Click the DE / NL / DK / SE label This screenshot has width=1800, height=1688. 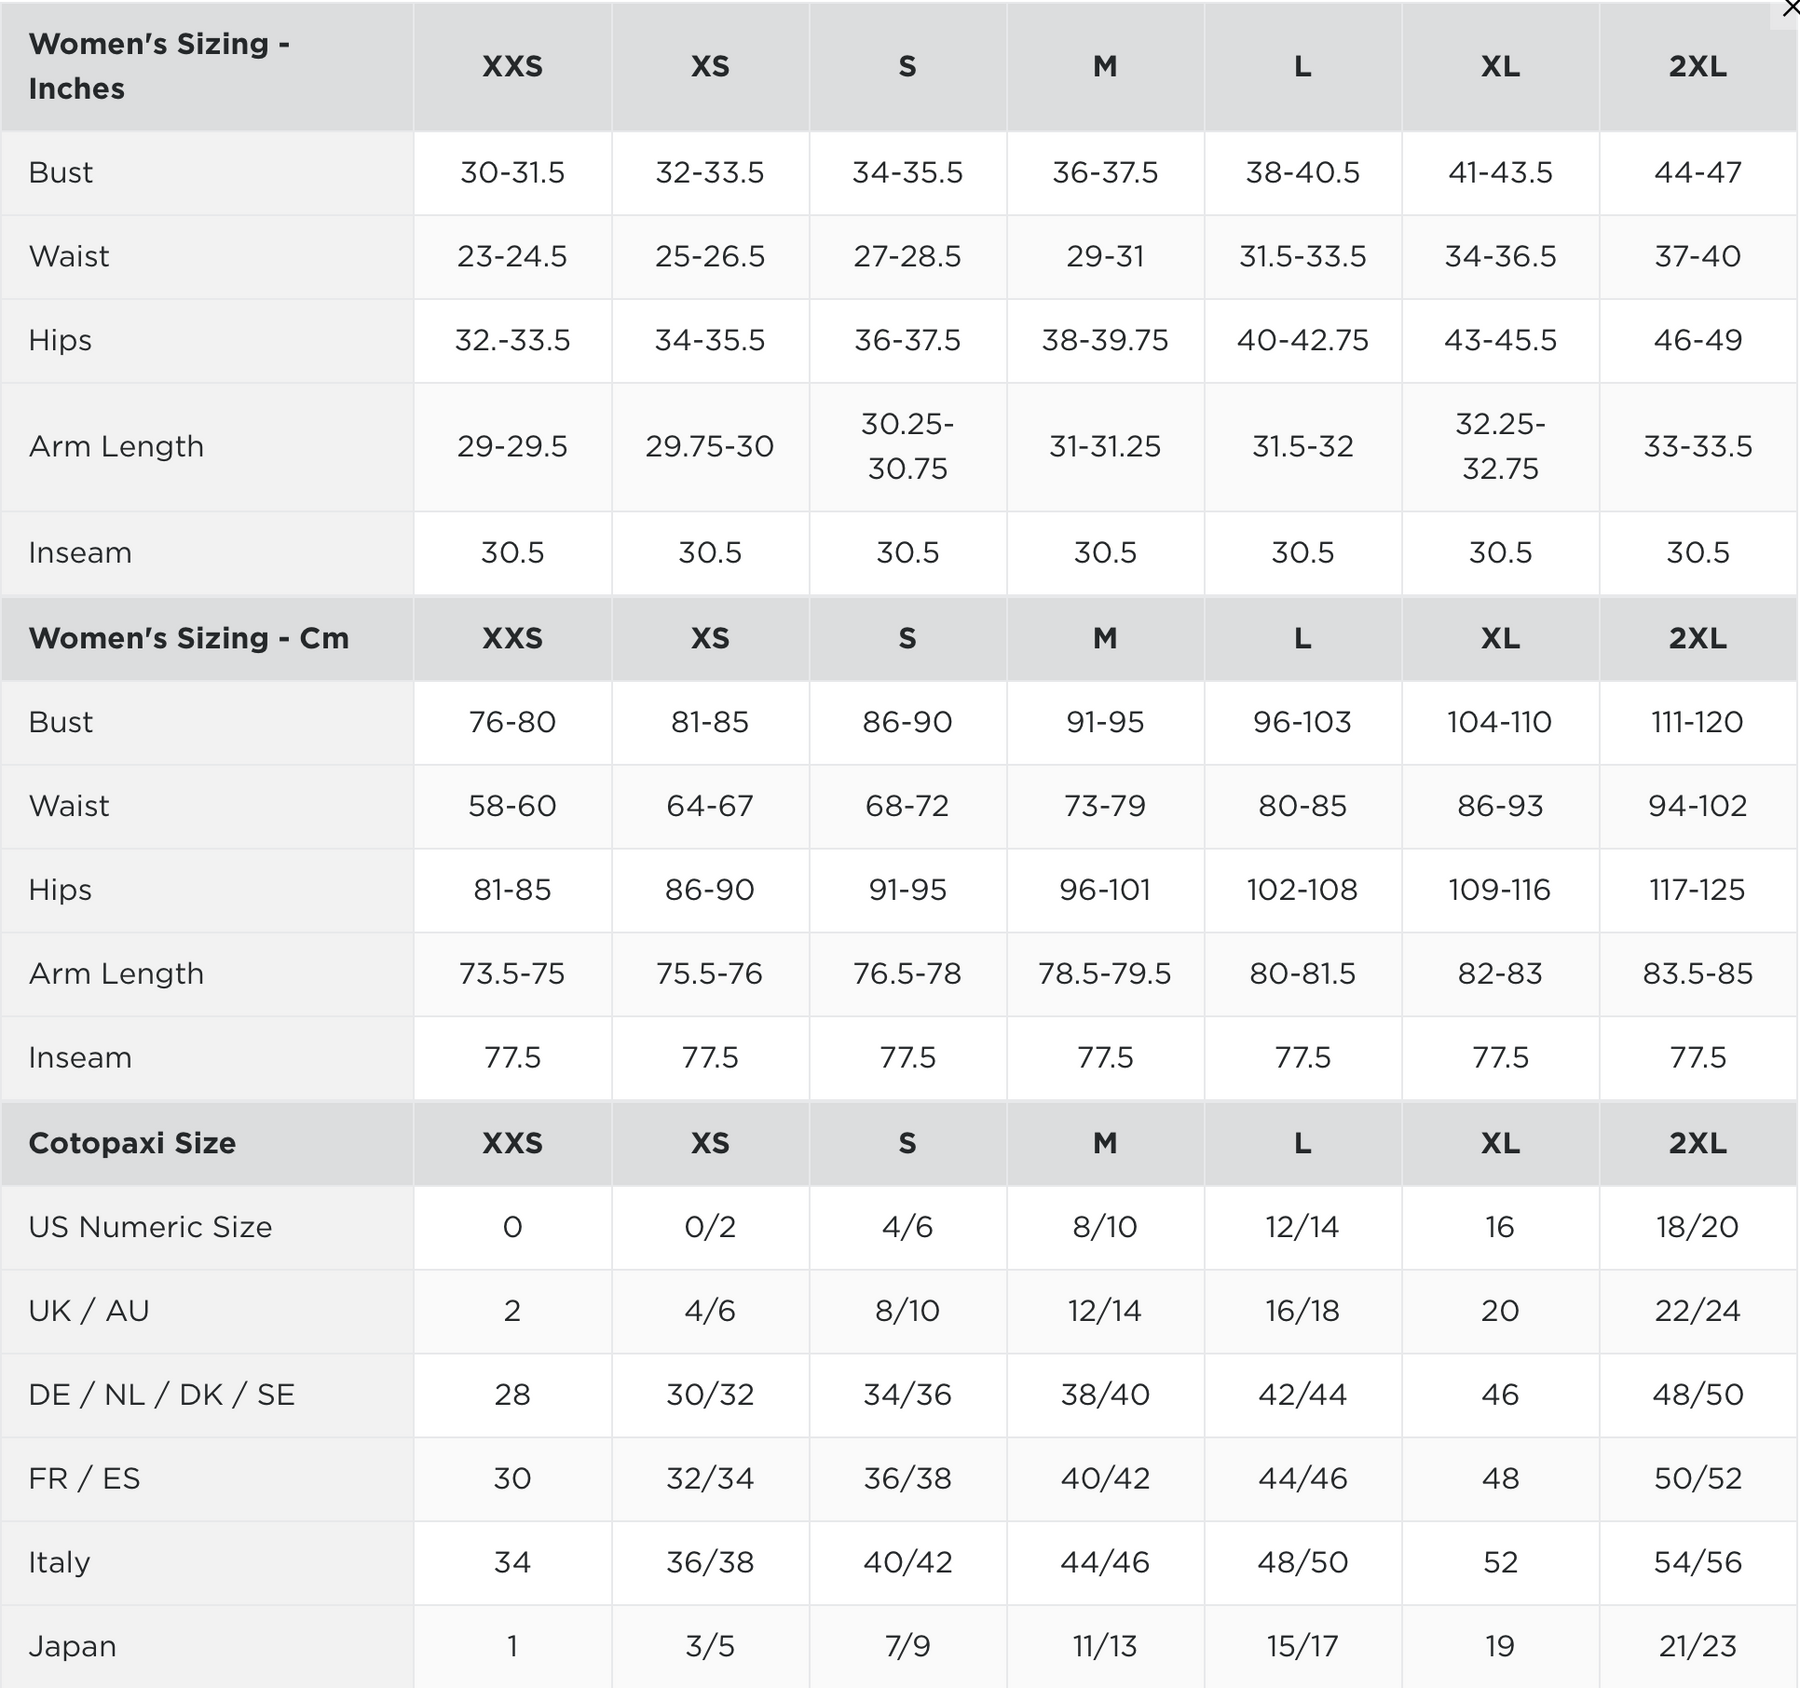[162, 1395]
